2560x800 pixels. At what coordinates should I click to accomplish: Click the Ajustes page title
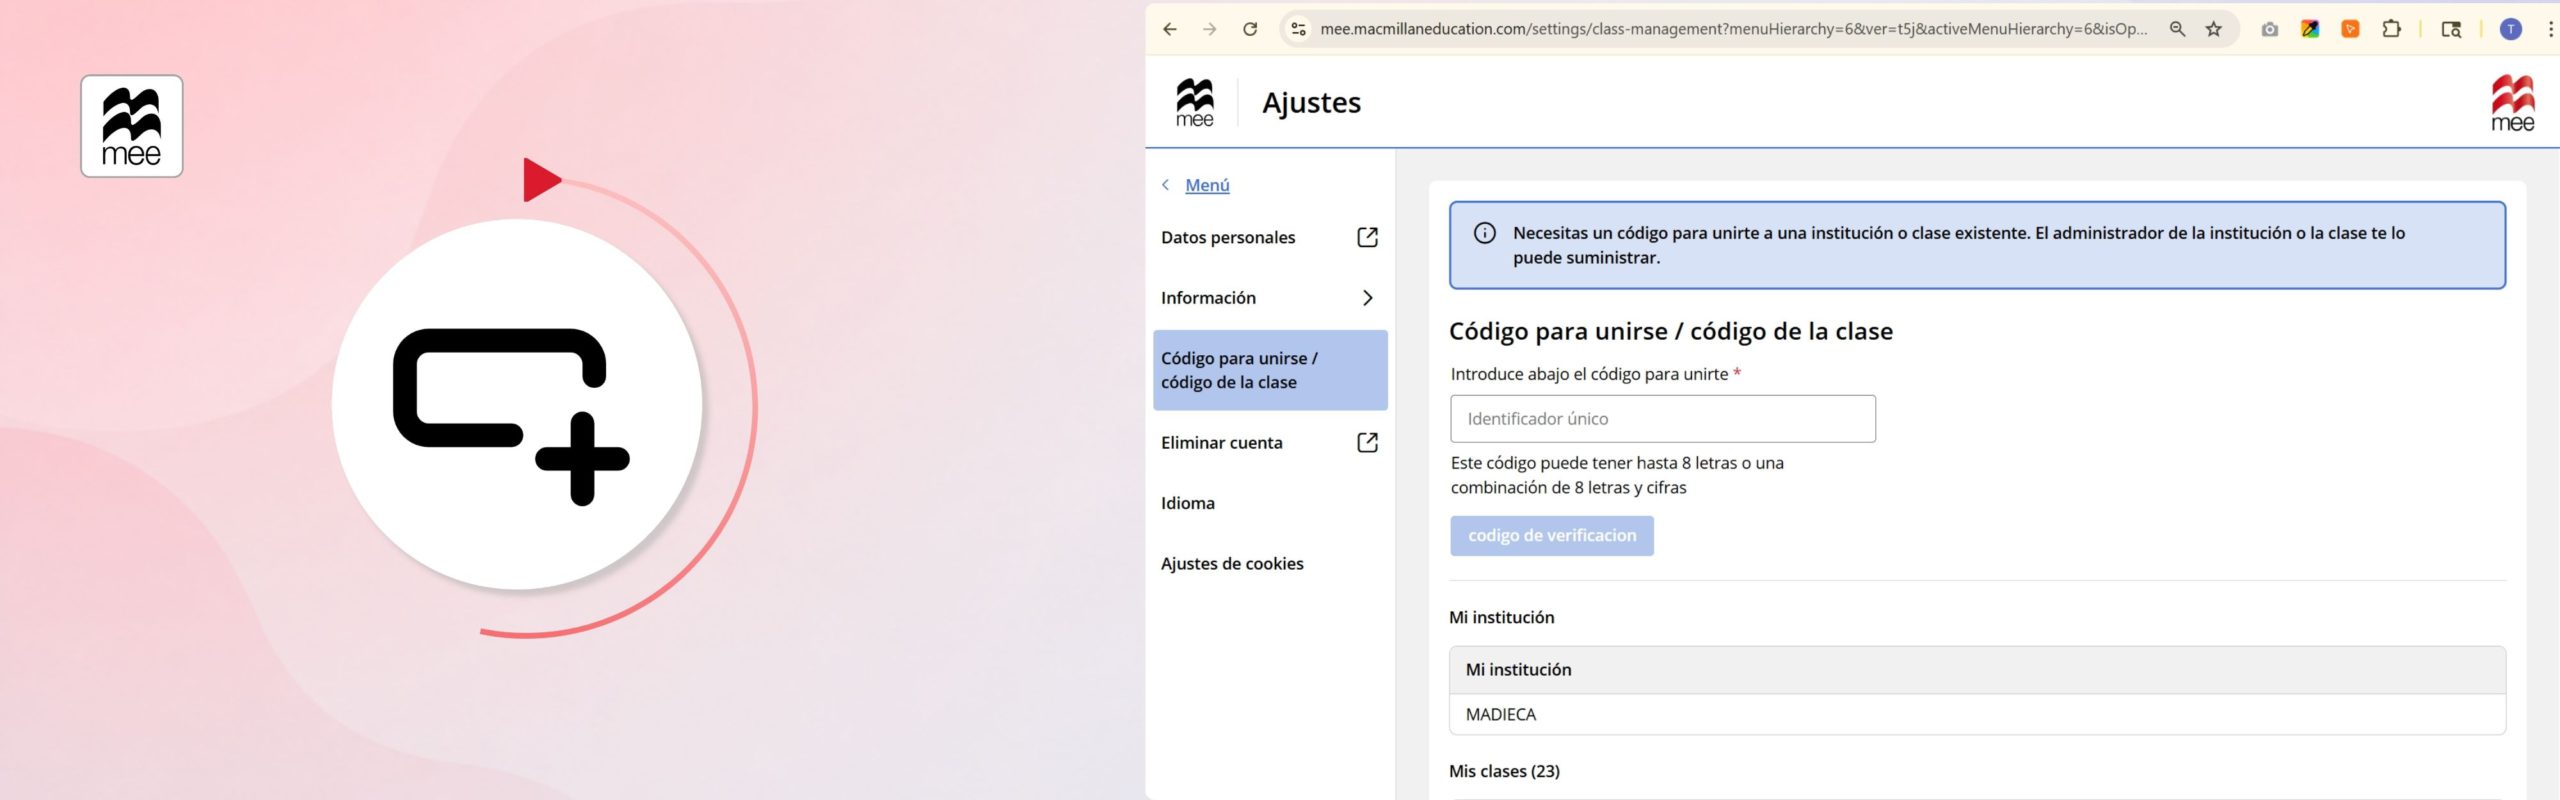click(x=1311, y=103)
